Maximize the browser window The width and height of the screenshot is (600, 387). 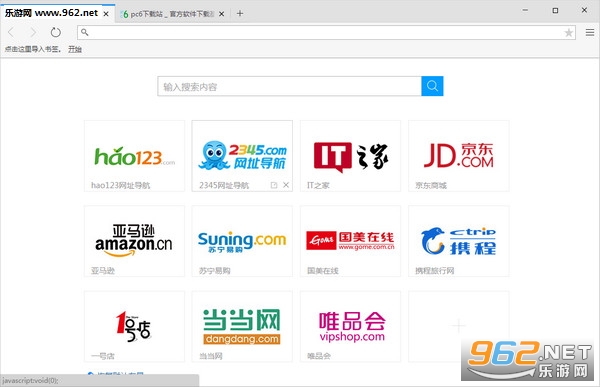tap(555, 10)
